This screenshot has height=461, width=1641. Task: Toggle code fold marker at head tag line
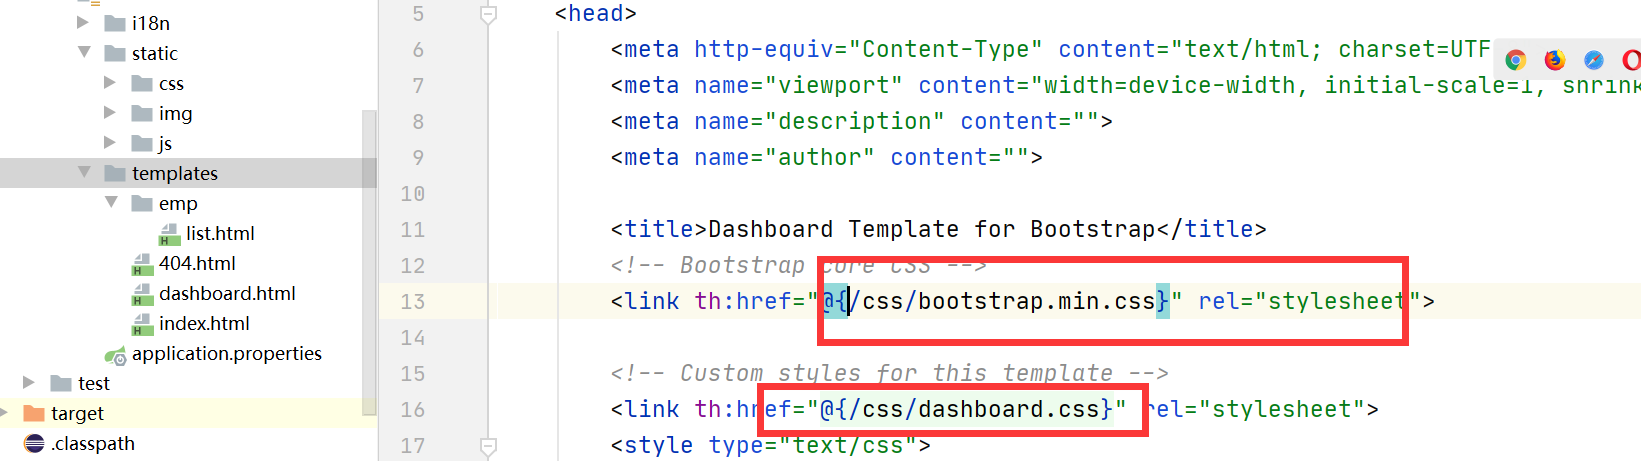click(x=488, y=14)
